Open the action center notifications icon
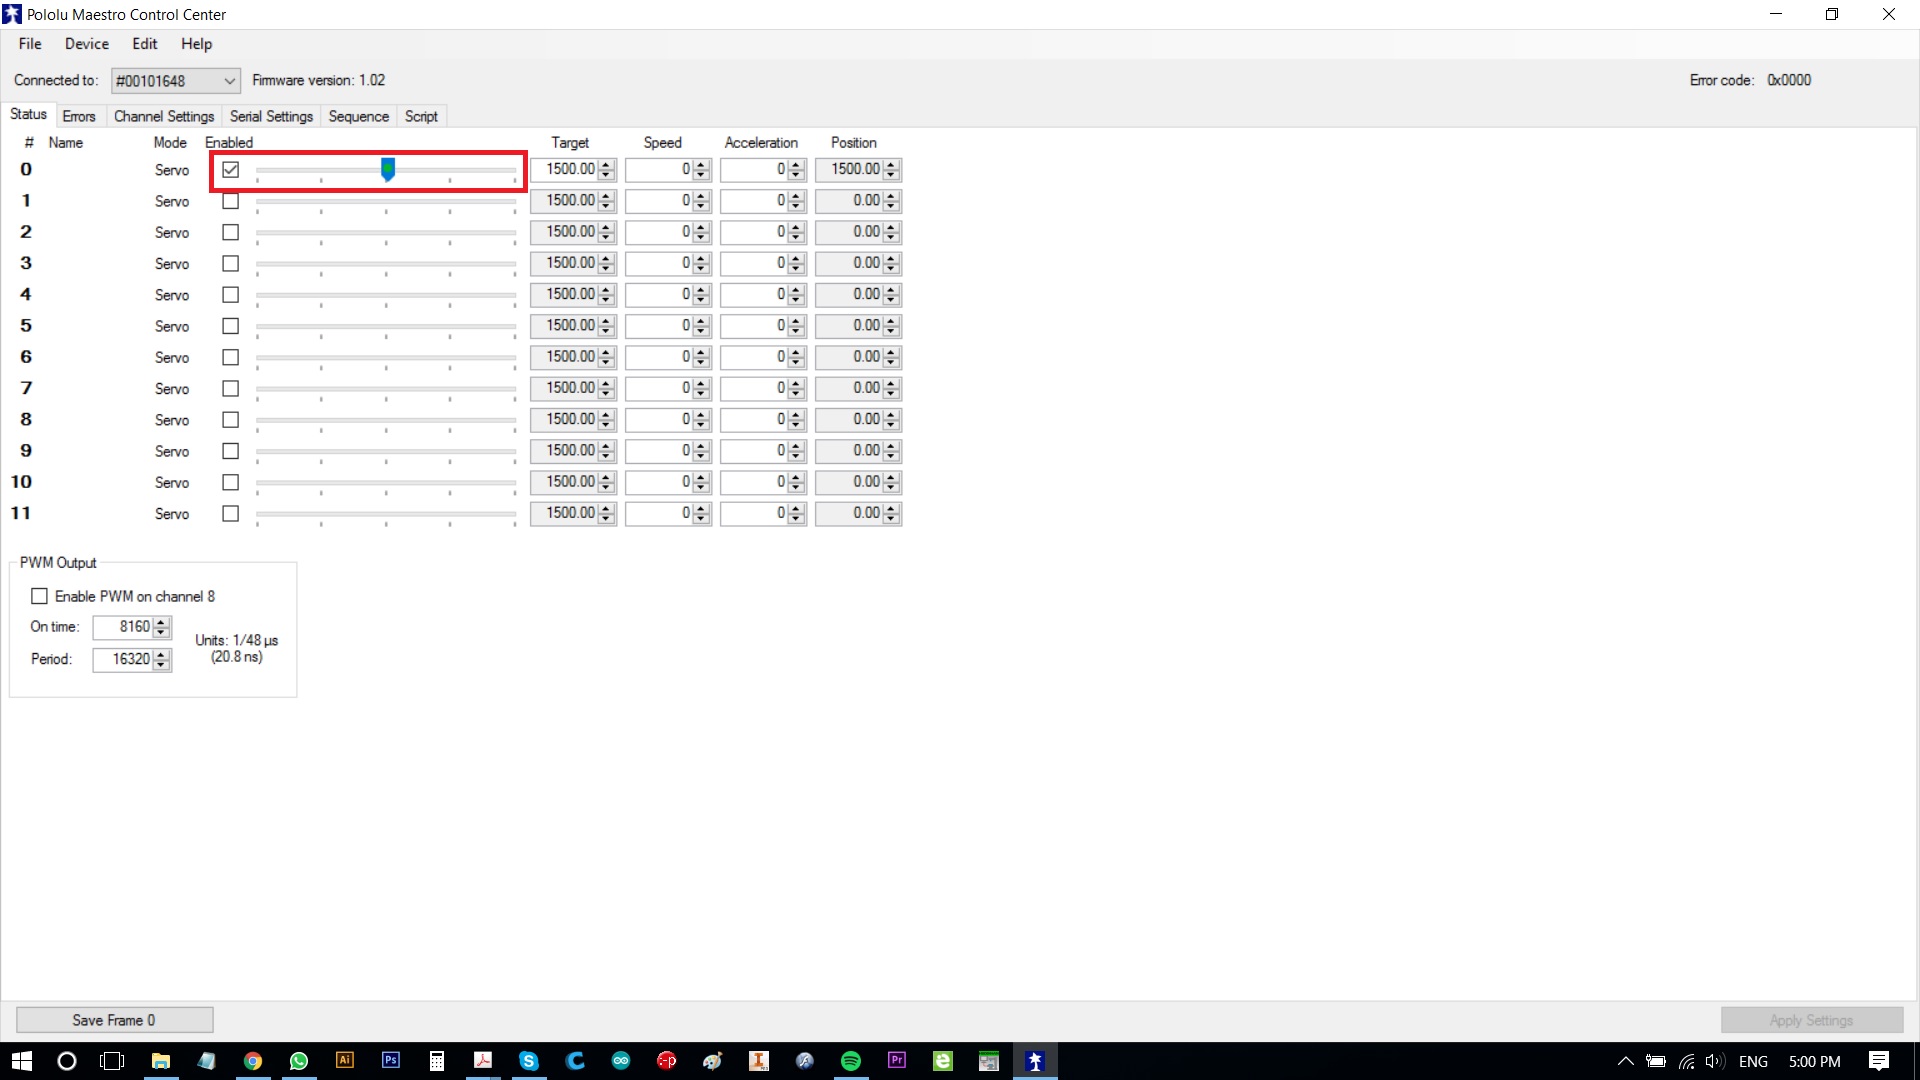The height and width of the screenshot is (1080, 1920). tap(1879, 1061)
